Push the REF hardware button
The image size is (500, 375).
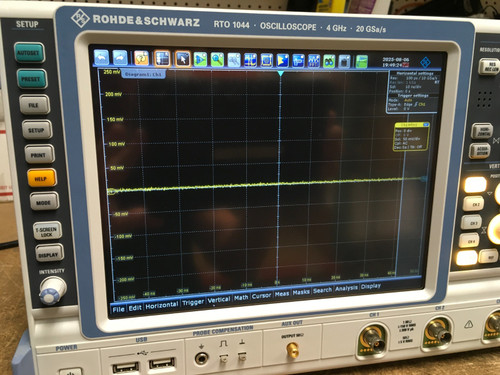pos(488,257)
